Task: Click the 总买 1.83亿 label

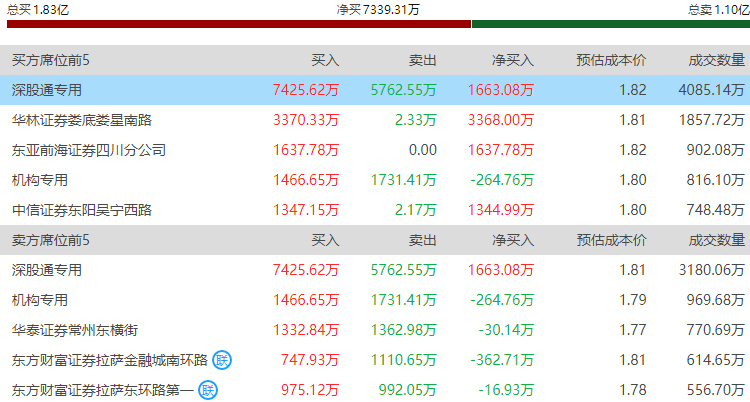Action: pyautogui.click(x=38, y=10)
